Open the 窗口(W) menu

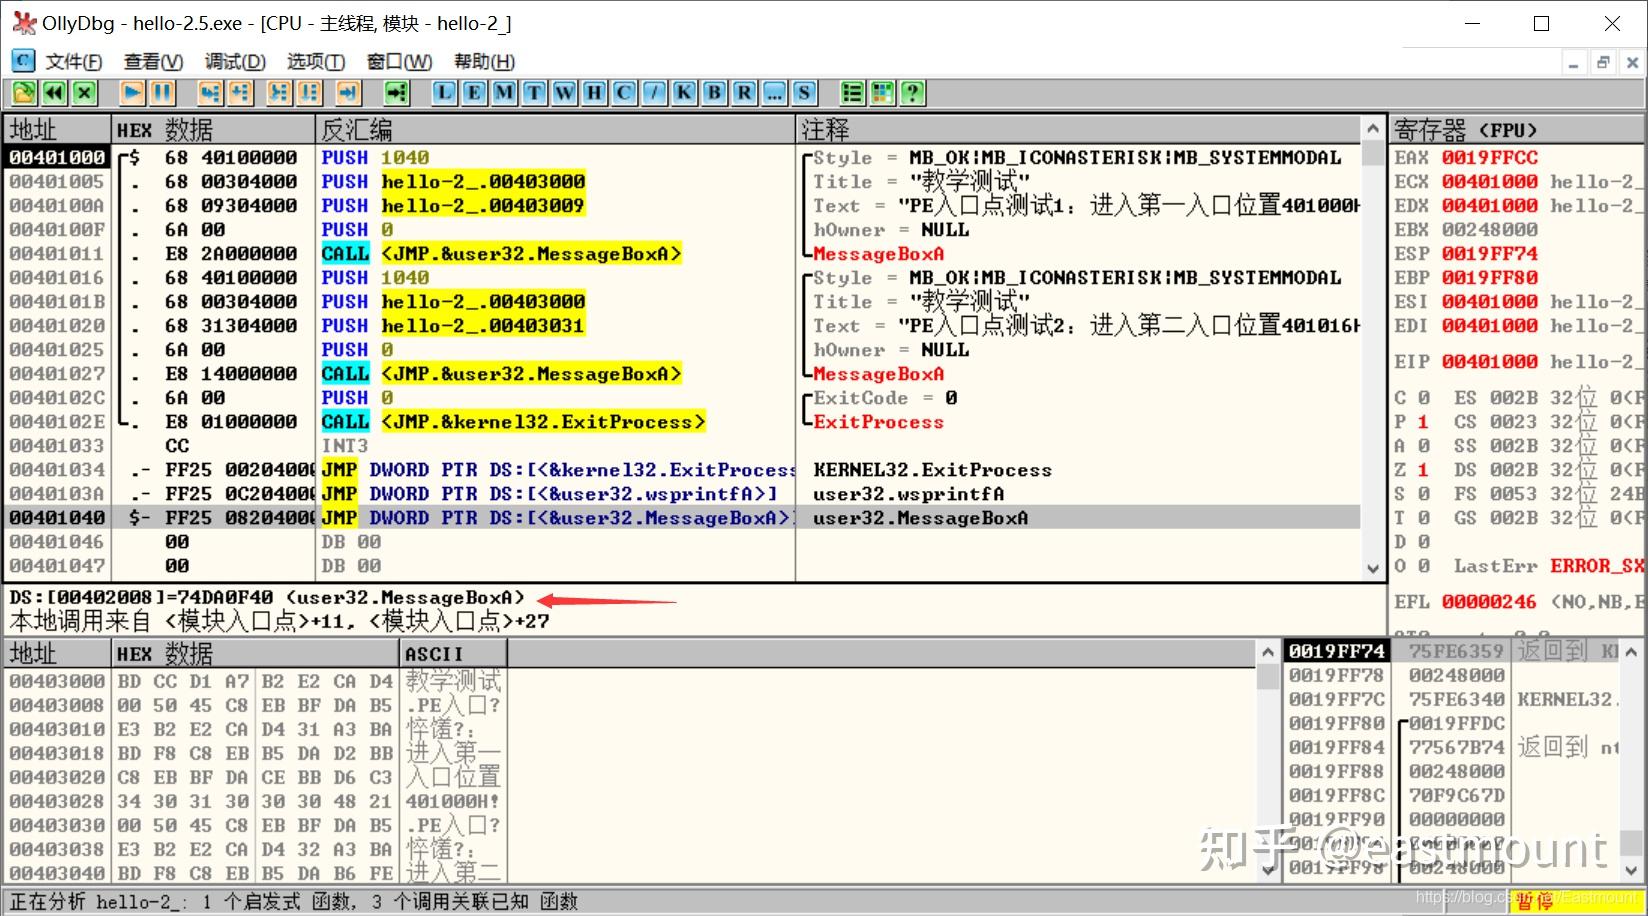click(x=398, y=61)
